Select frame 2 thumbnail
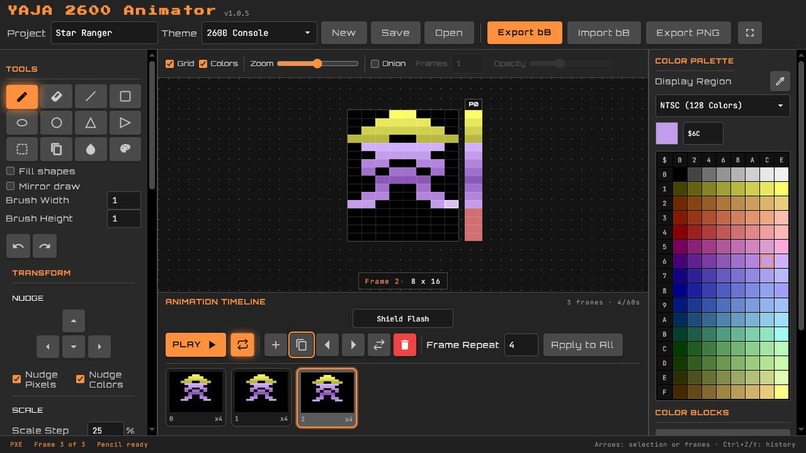Image resolution: width=806 pixels, height=453 pixels. point(326,397)
